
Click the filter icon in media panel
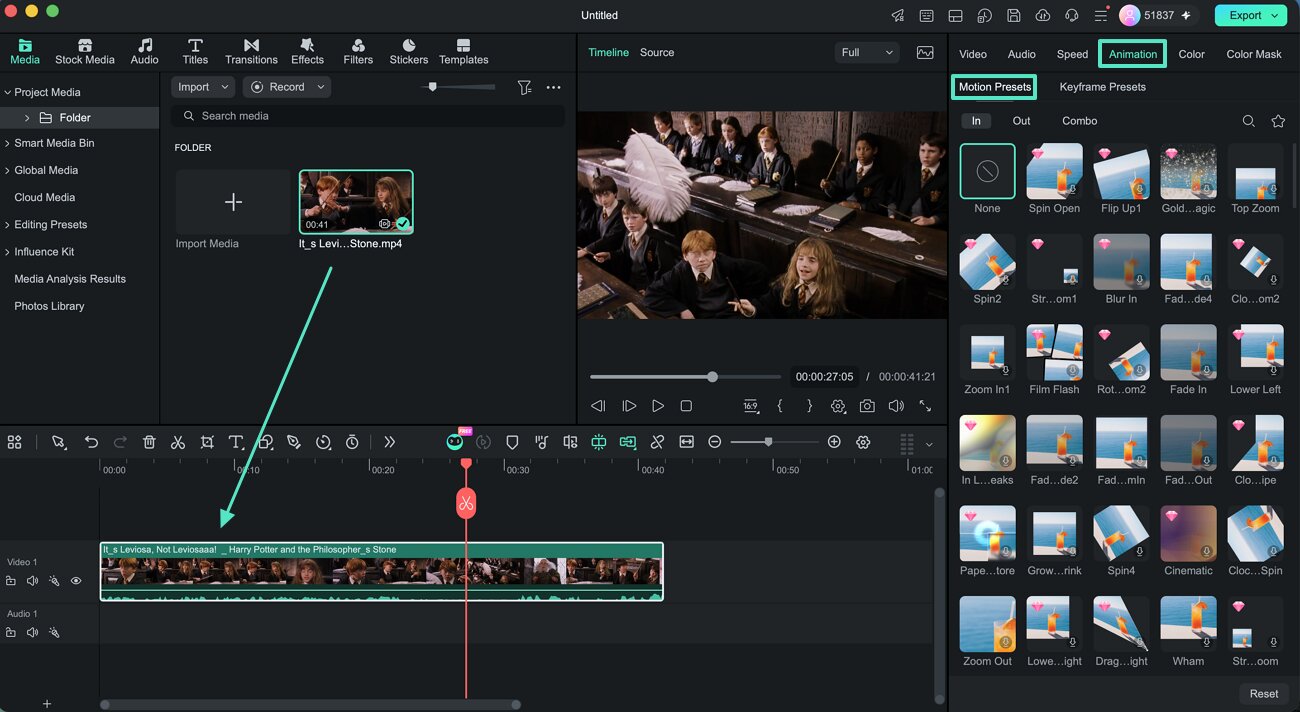pyautogui.click(x=524, y=87)
